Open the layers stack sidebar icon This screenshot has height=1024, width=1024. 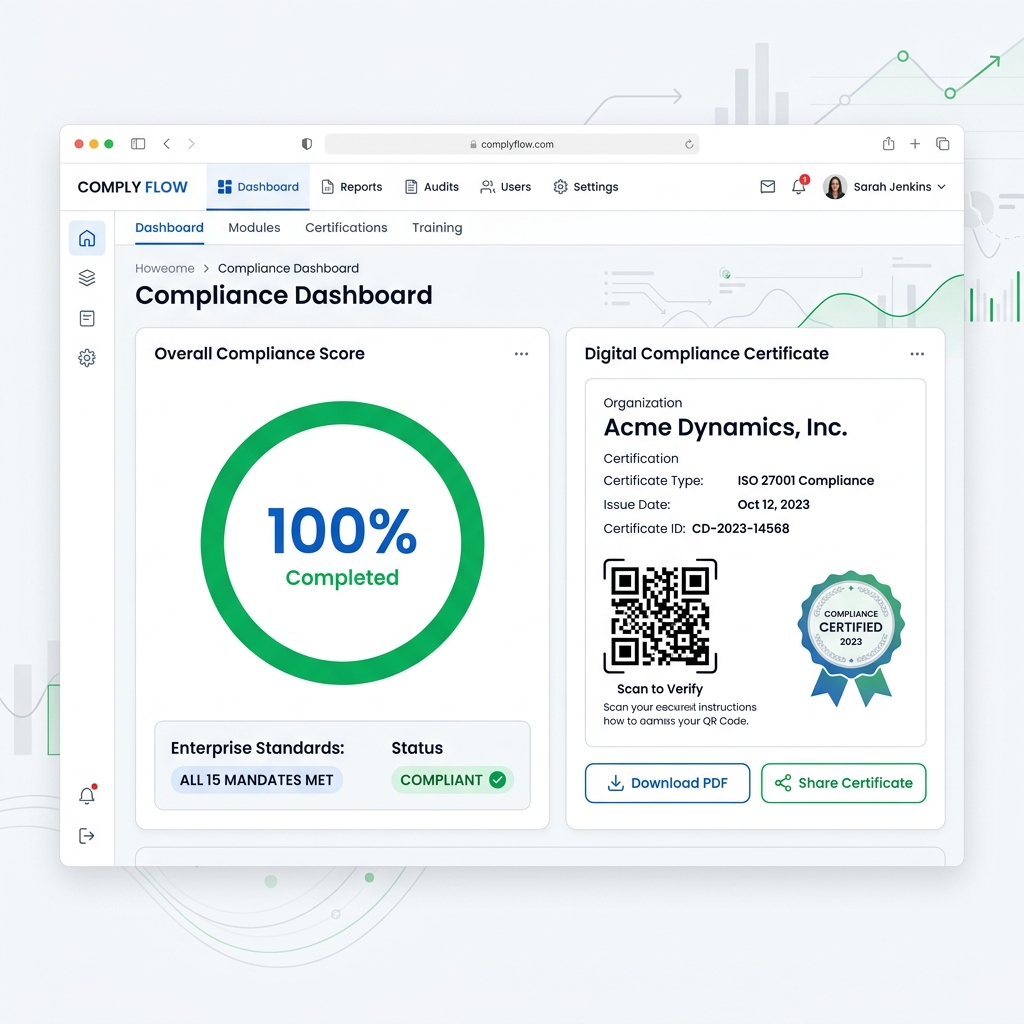[87, 278]
